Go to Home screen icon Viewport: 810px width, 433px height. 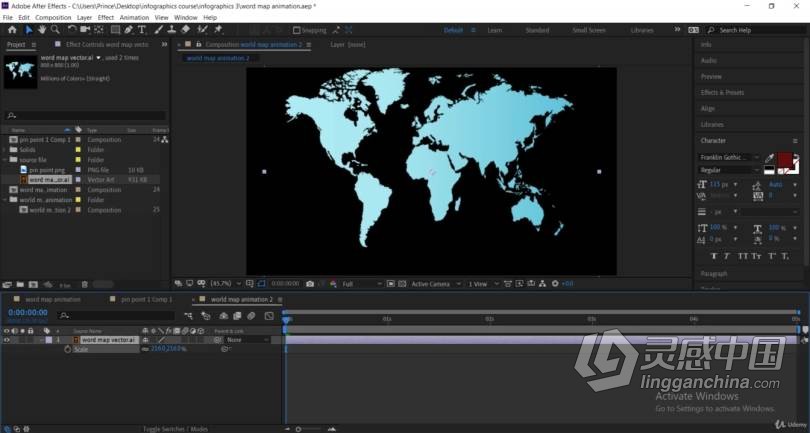click(x=12, y=30)
